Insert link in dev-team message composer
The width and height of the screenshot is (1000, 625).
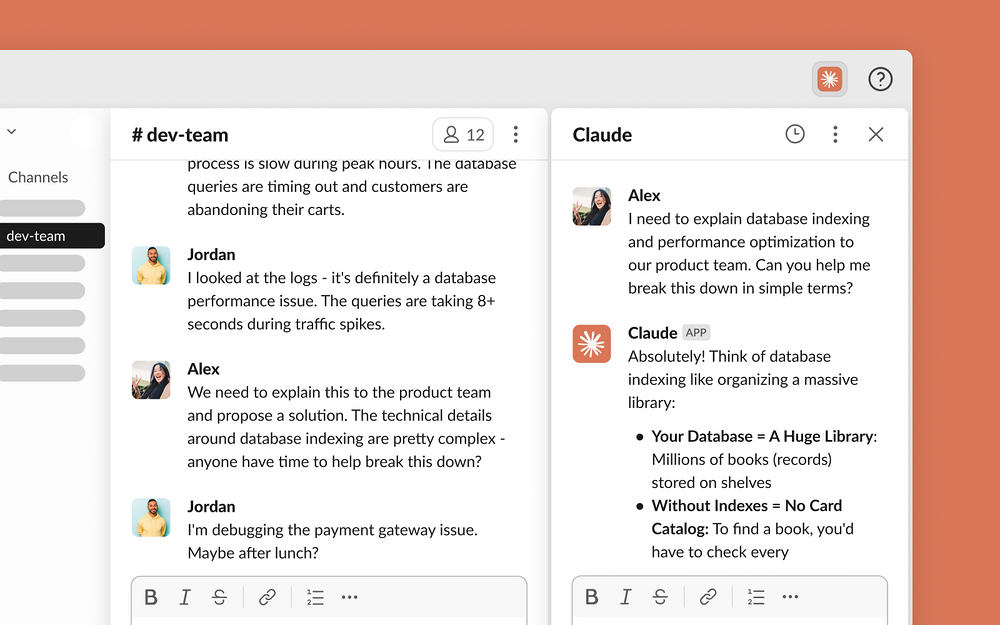[x=267, y=597]
